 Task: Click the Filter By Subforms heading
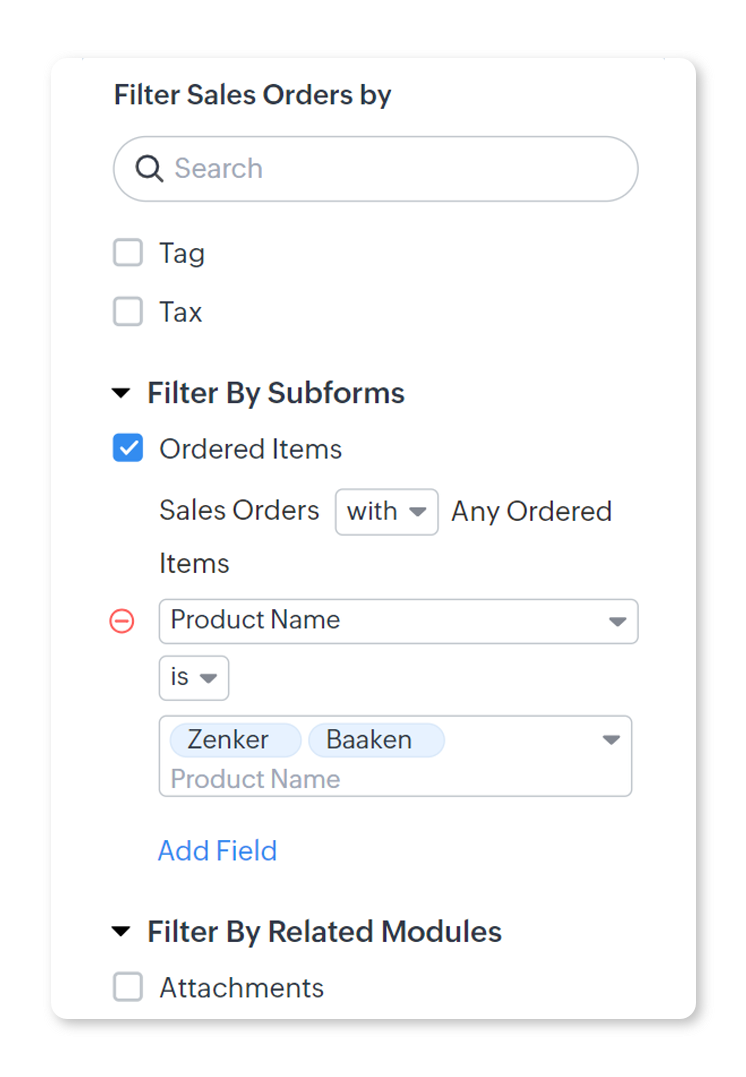(276, 393)
